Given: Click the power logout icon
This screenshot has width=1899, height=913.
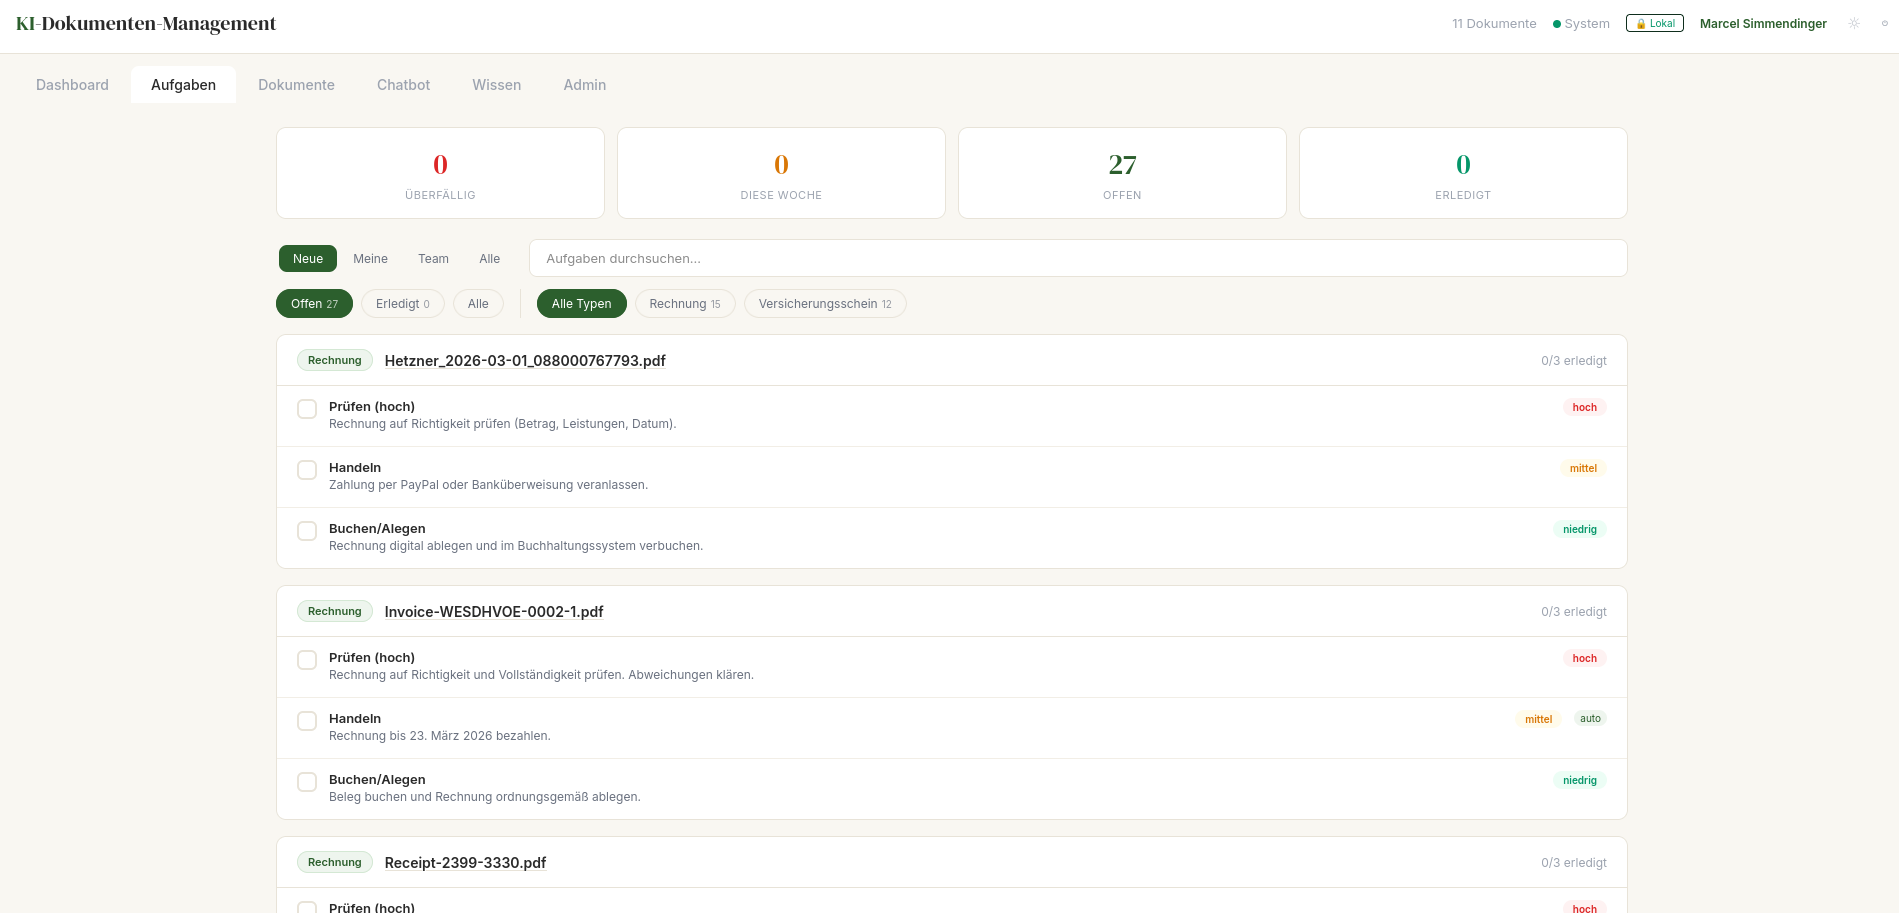Looking at the screenshot, I should tap(1884, 23).
